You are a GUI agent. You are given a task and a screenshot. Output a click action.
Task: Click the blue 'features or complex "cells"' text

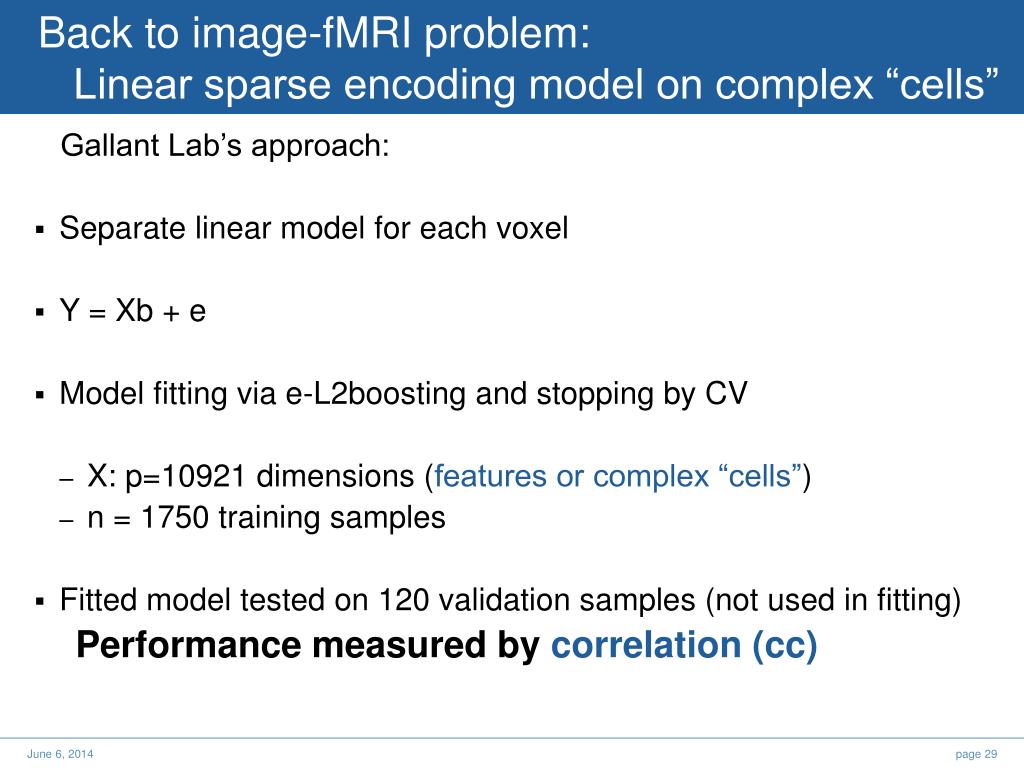[x=618, y=476]
